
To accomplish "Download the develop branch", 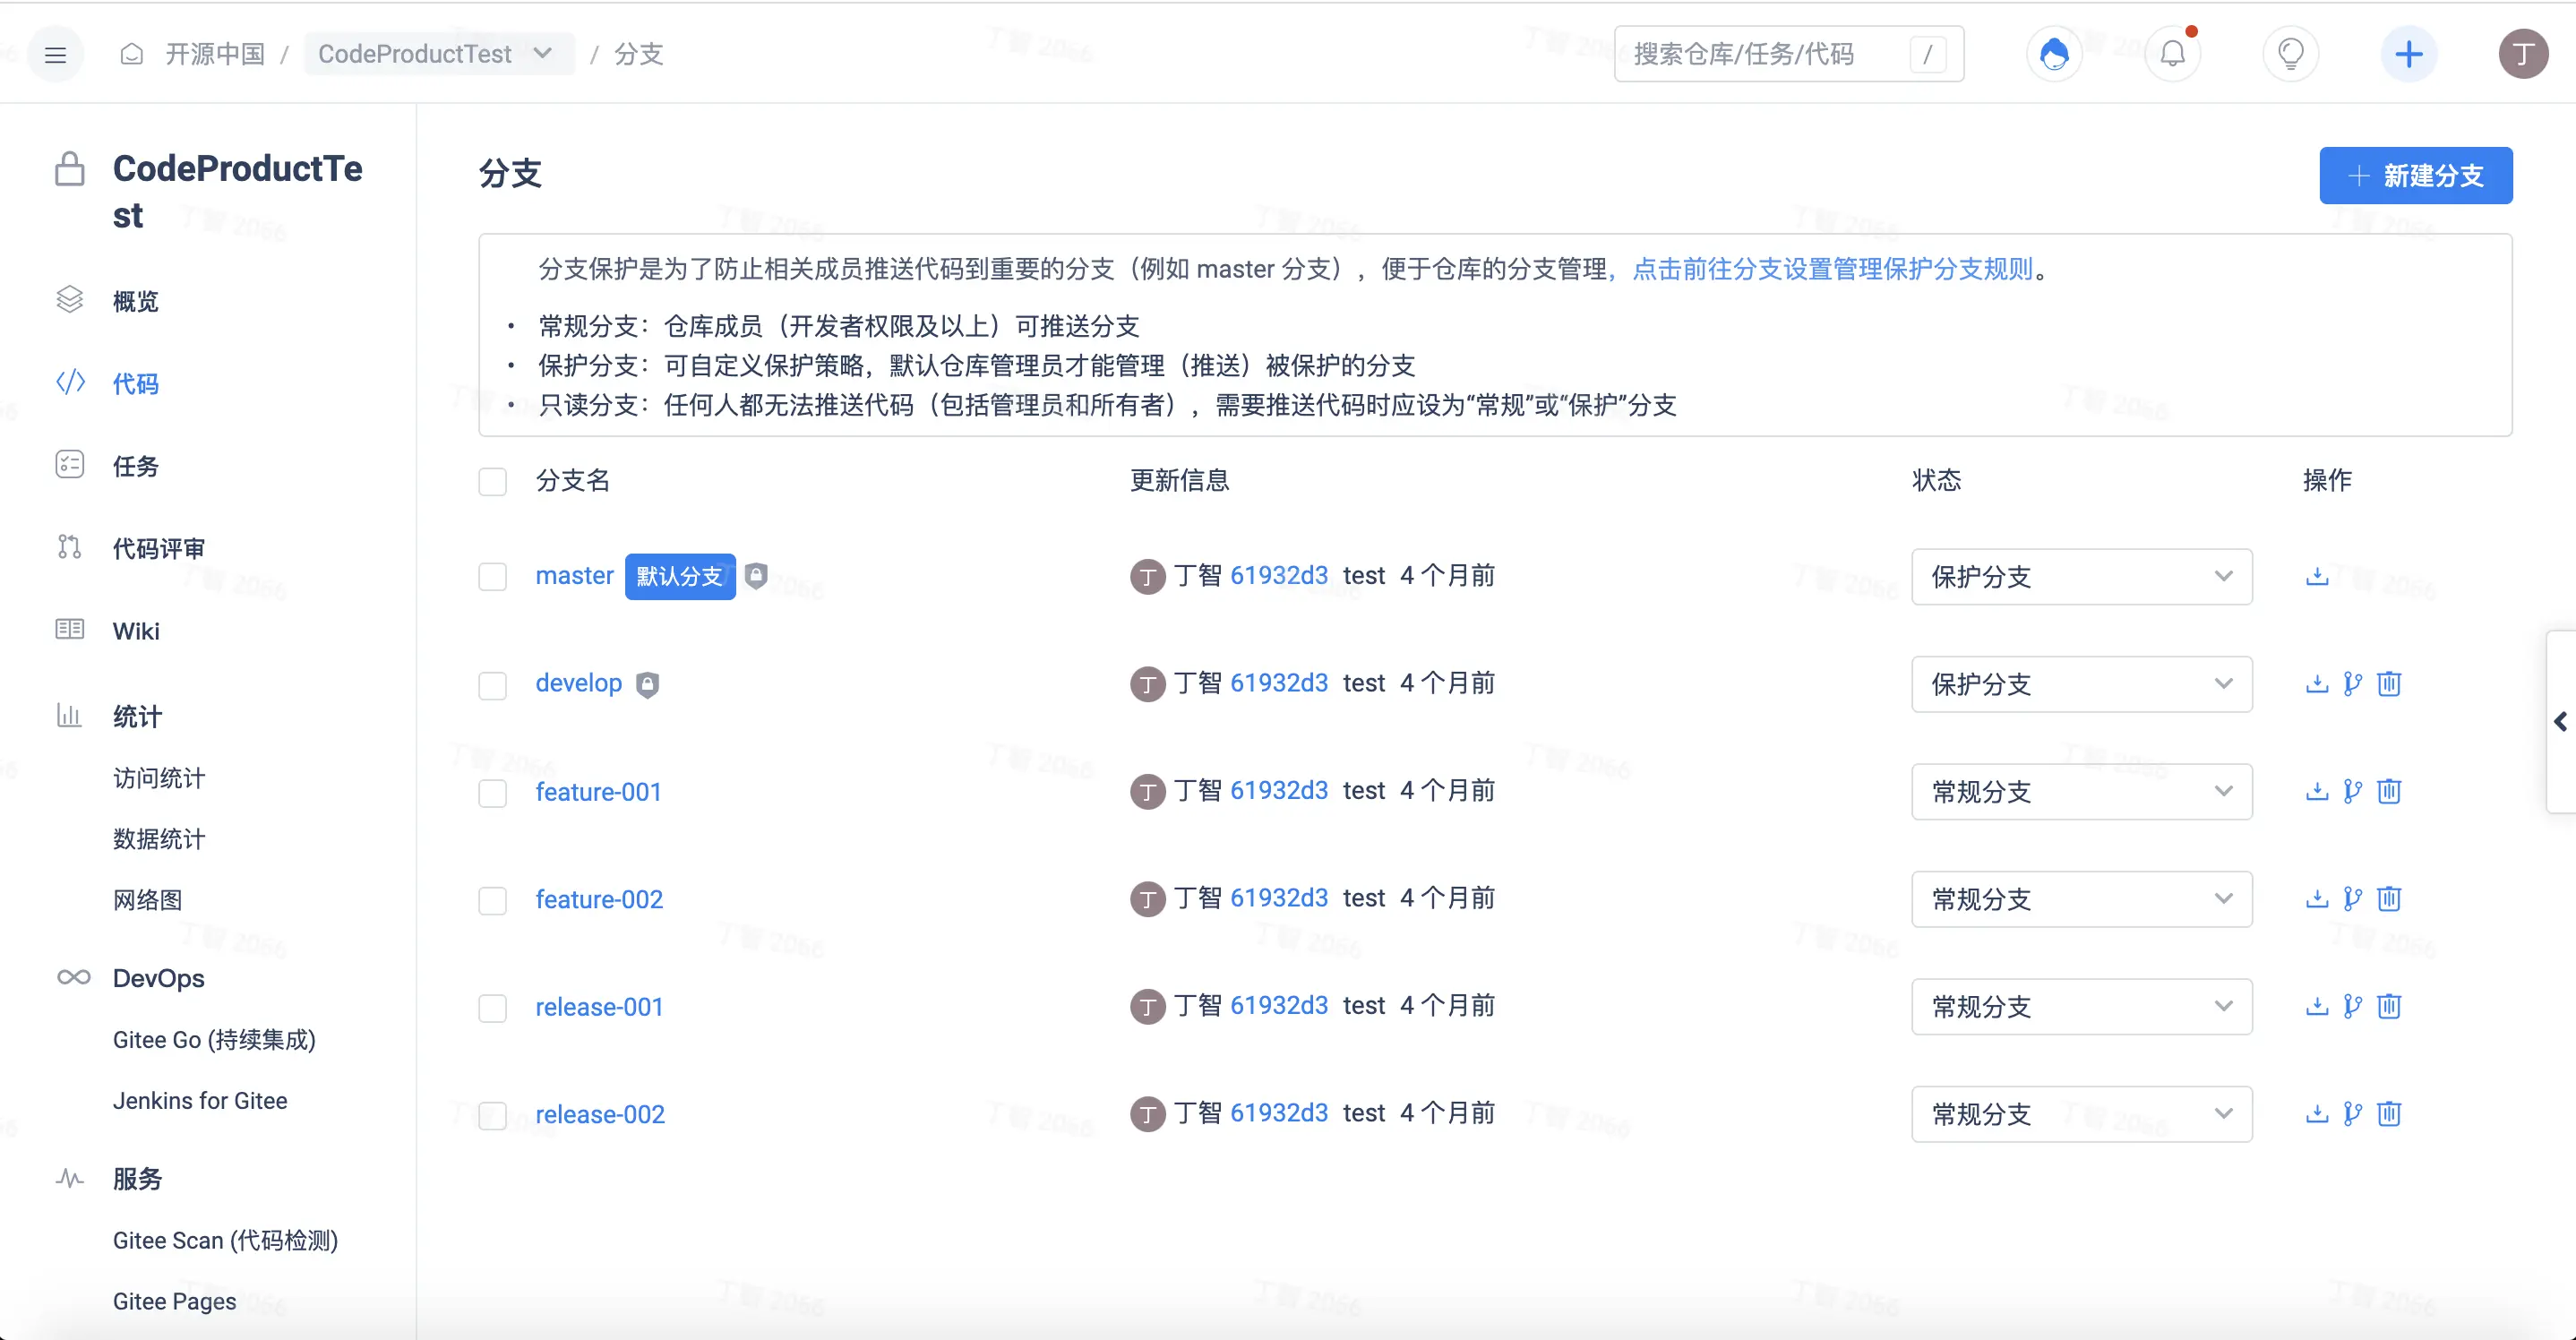I will [2317, 684].
